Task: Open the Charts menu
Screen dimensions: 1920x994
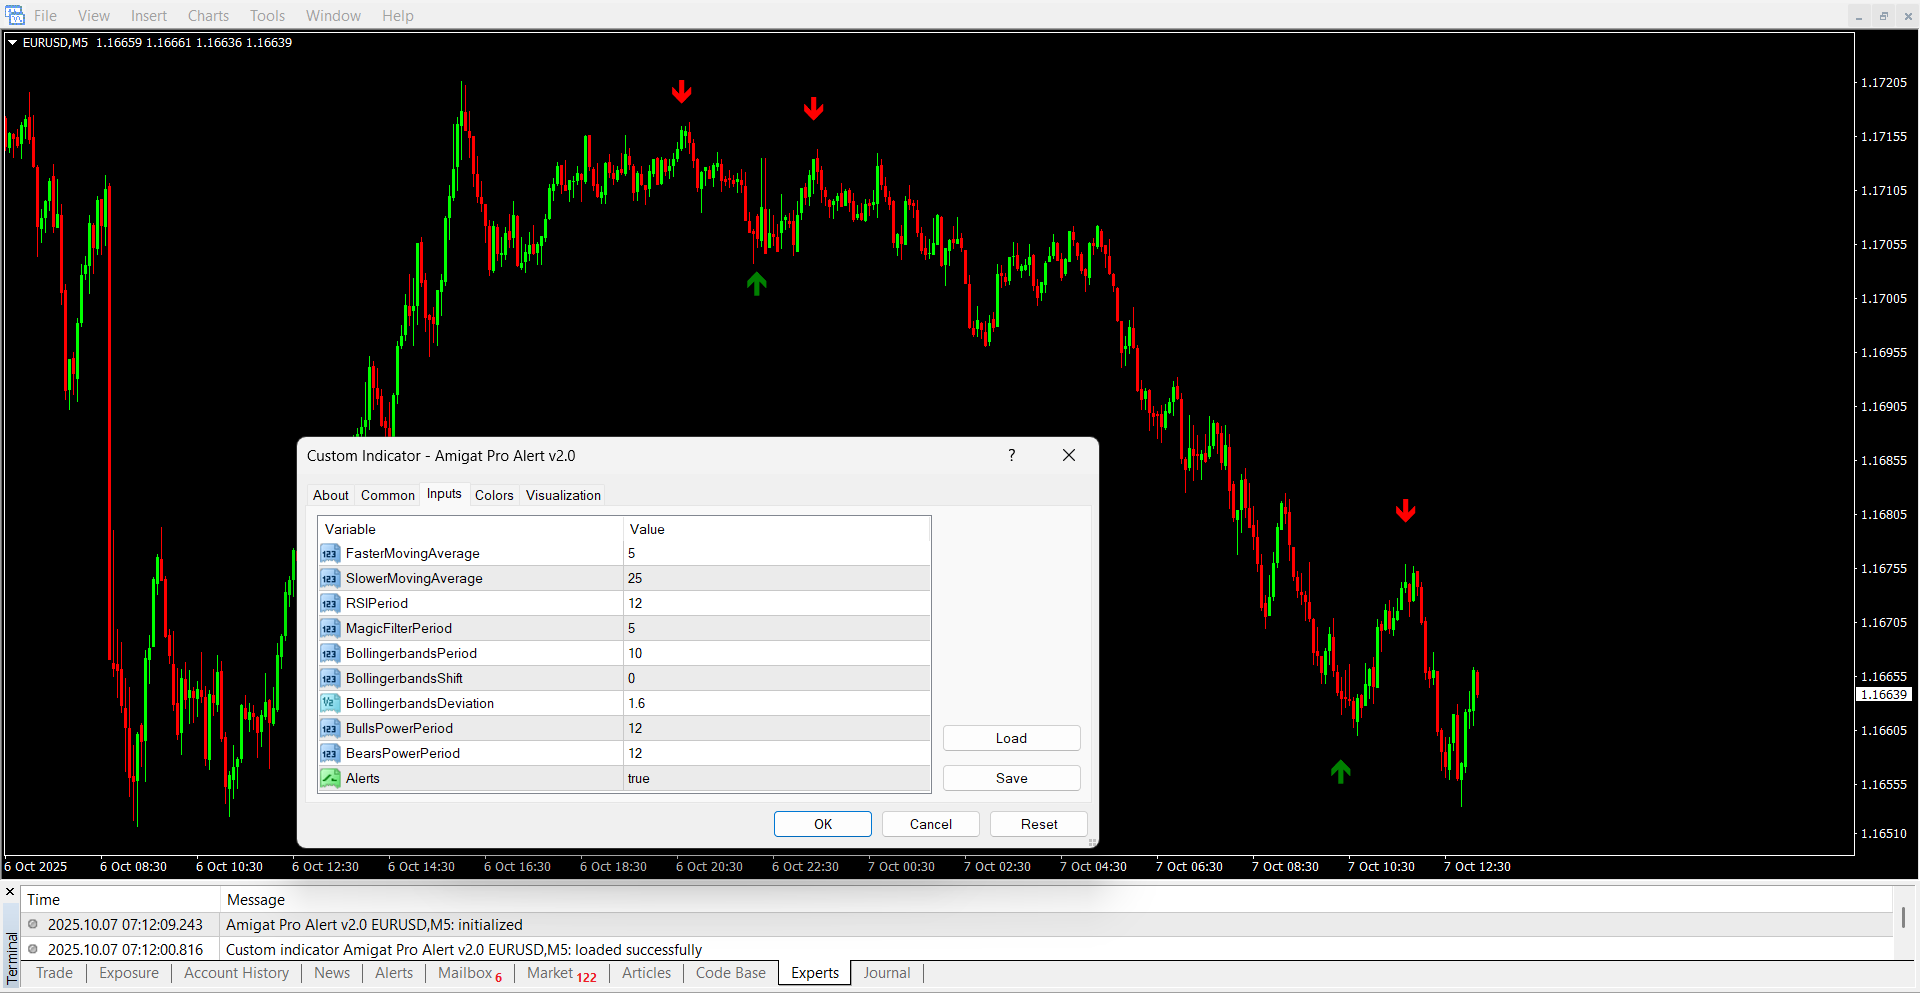Action: (208, 16)
